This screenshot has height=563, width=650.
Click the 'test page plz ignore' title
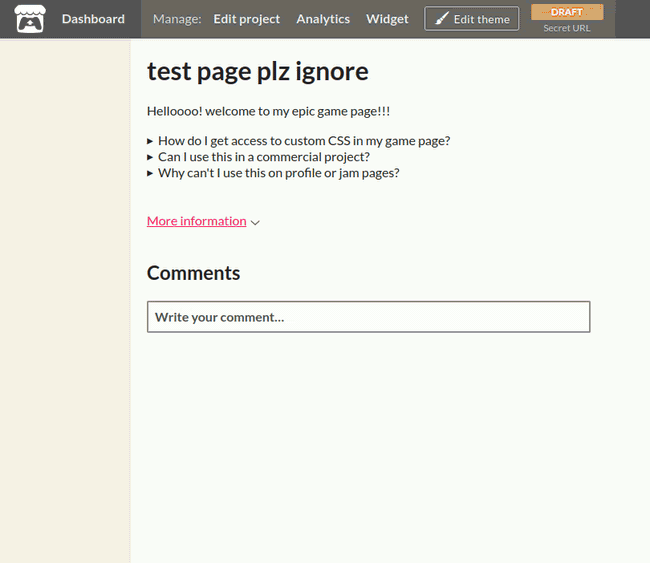(258, 72)
